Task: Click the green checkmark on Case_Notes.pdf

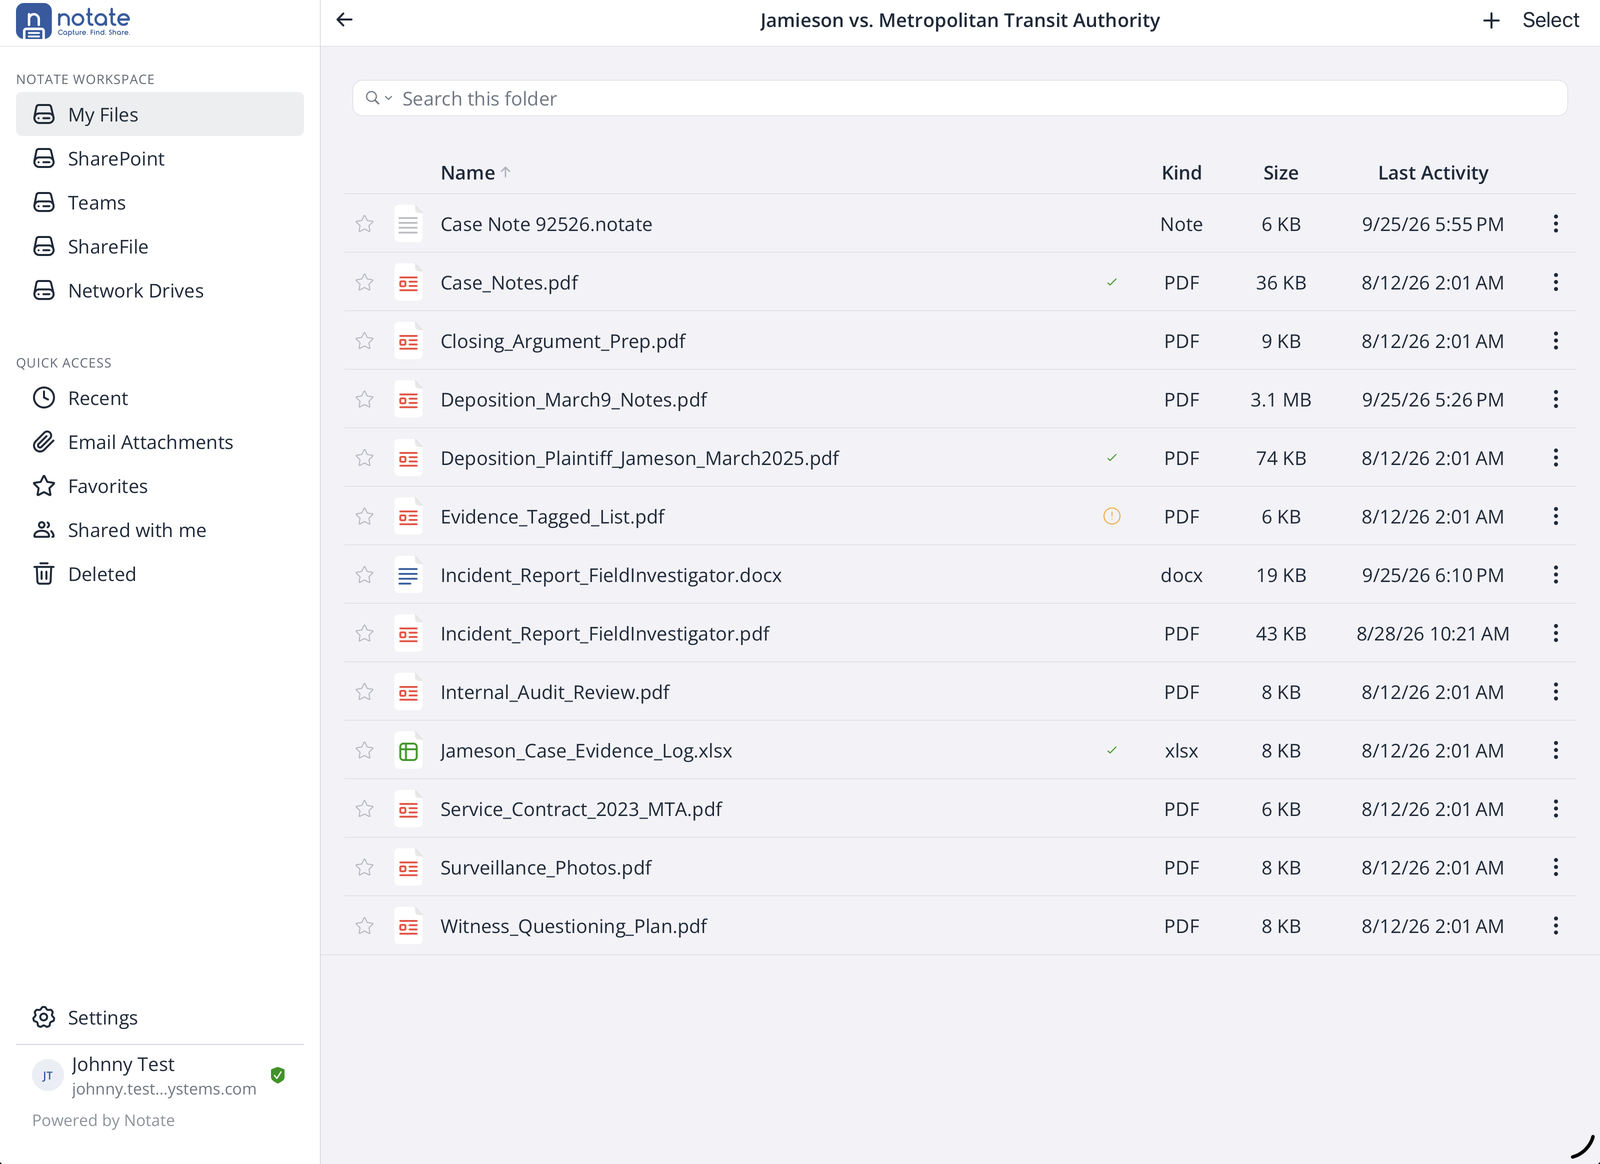Action: click(1112, 283)
